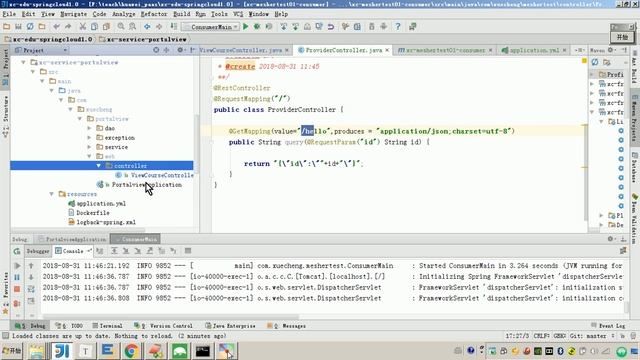Rerun ConsumerMain in the Debug panel
The height and width of the screenshot is (360, 640).
(17, 251)
